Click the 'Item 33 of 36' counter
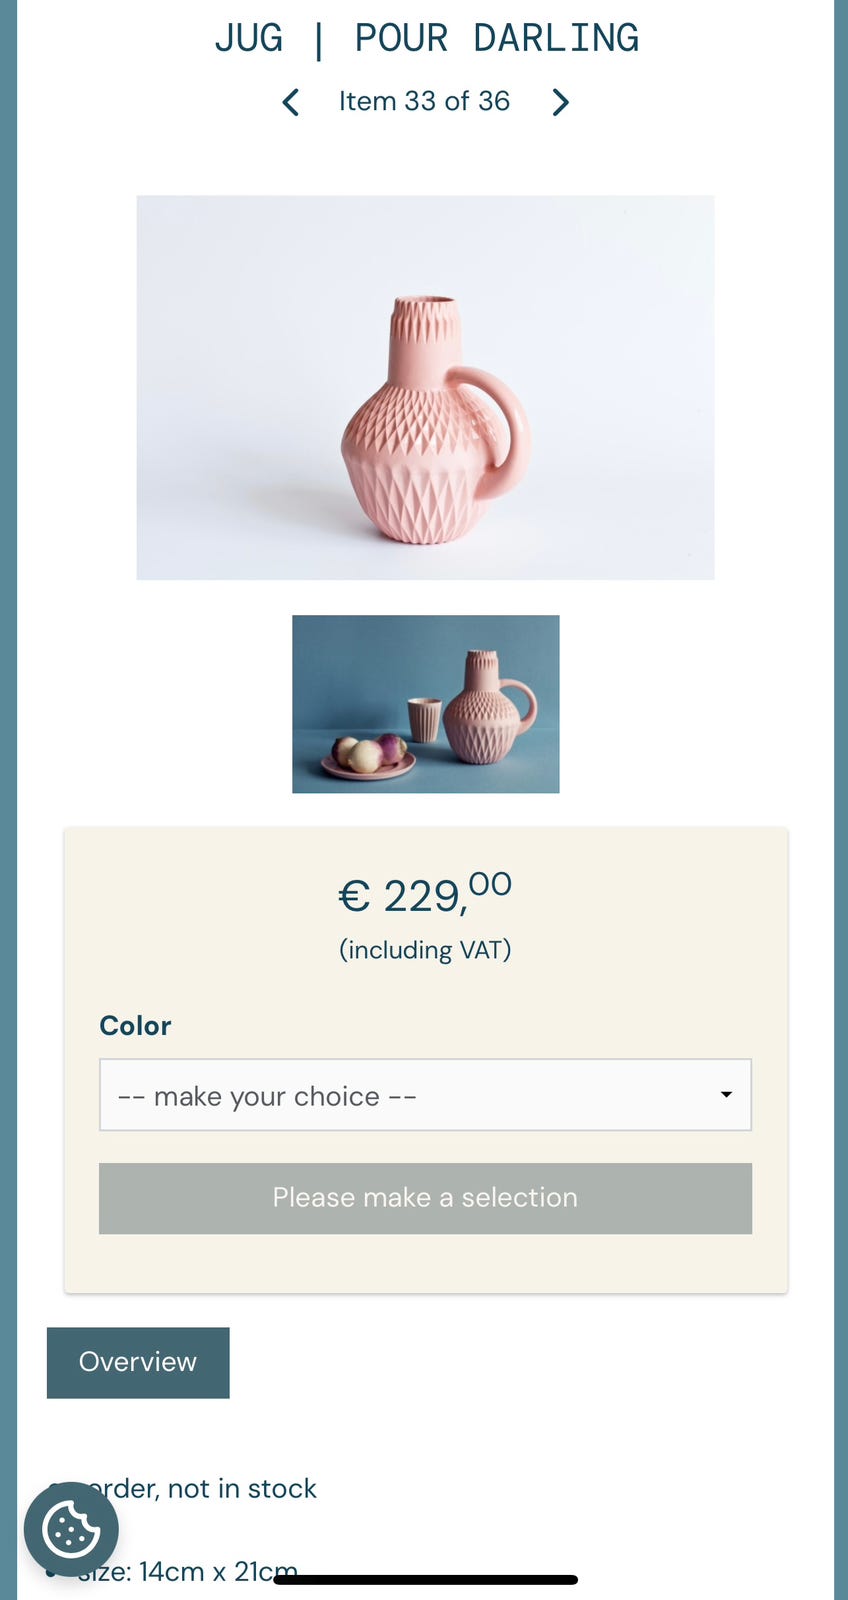 tap(424, 101)
